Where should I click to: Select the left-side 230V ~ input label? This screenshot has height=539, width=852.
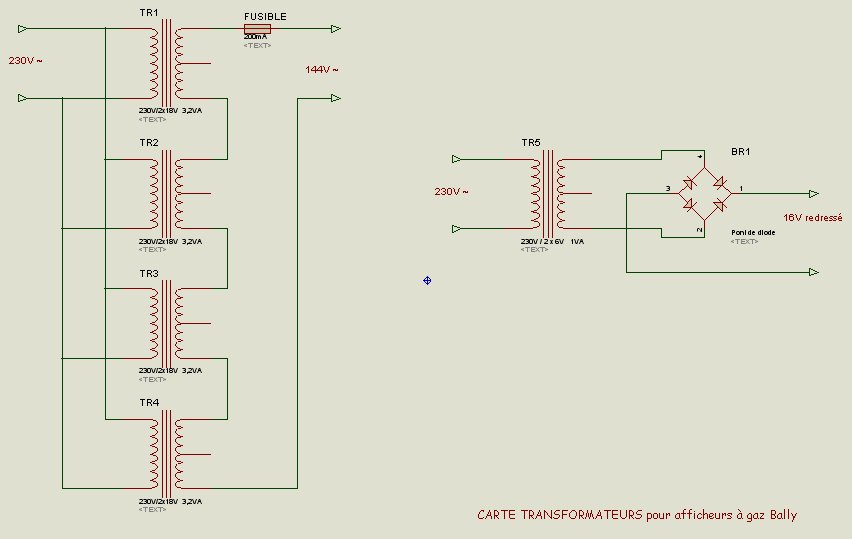pos(26,61)
